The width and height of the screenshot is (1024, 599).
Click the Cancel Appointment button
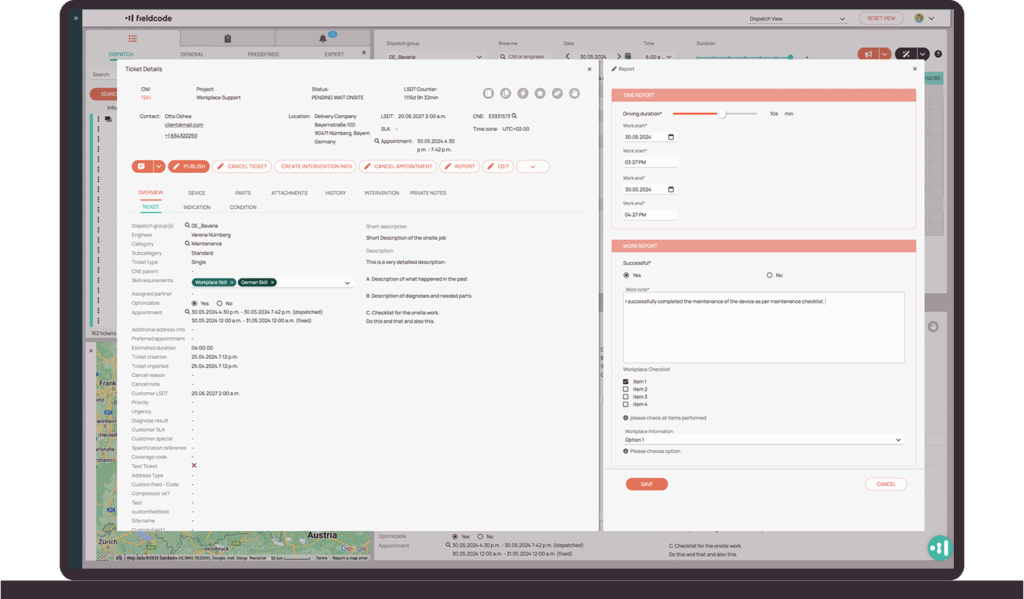pyautogui.click(x=398, y=166)
